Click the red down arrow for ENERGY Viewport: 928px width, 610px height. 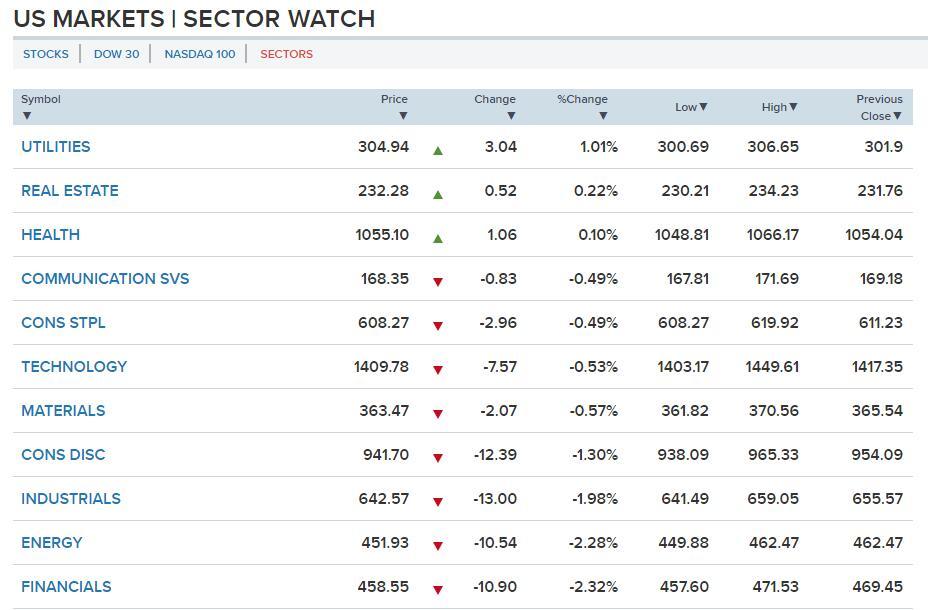pos(437,546)
